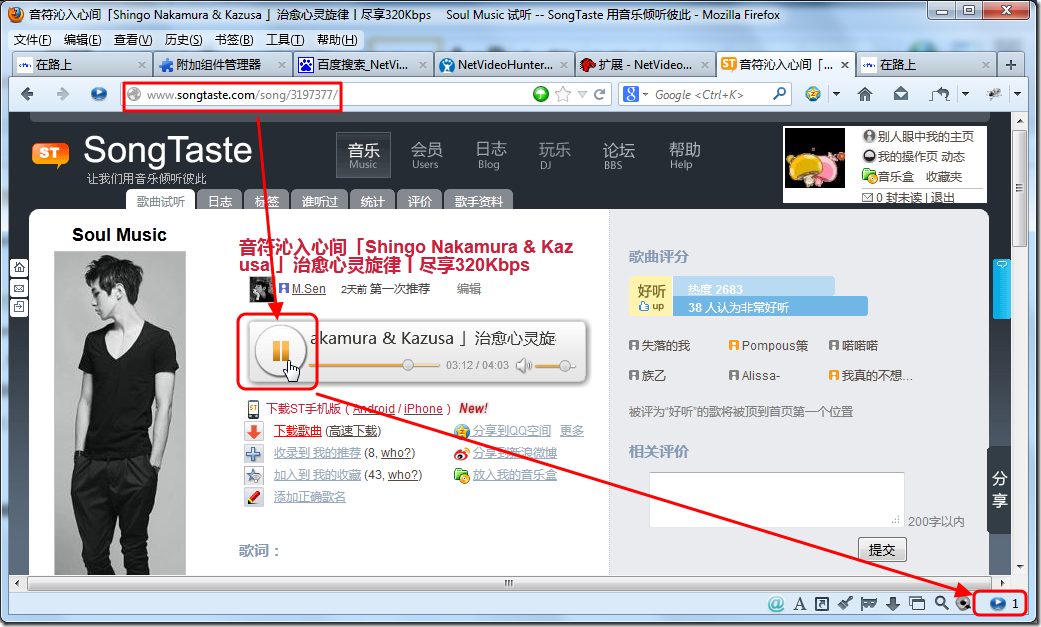The height and width of the screenshot is (627, 1041).
Task: Switch to the 附加组件管理器 browser tab
Action: pyautogui.click(x=222, y=64)
